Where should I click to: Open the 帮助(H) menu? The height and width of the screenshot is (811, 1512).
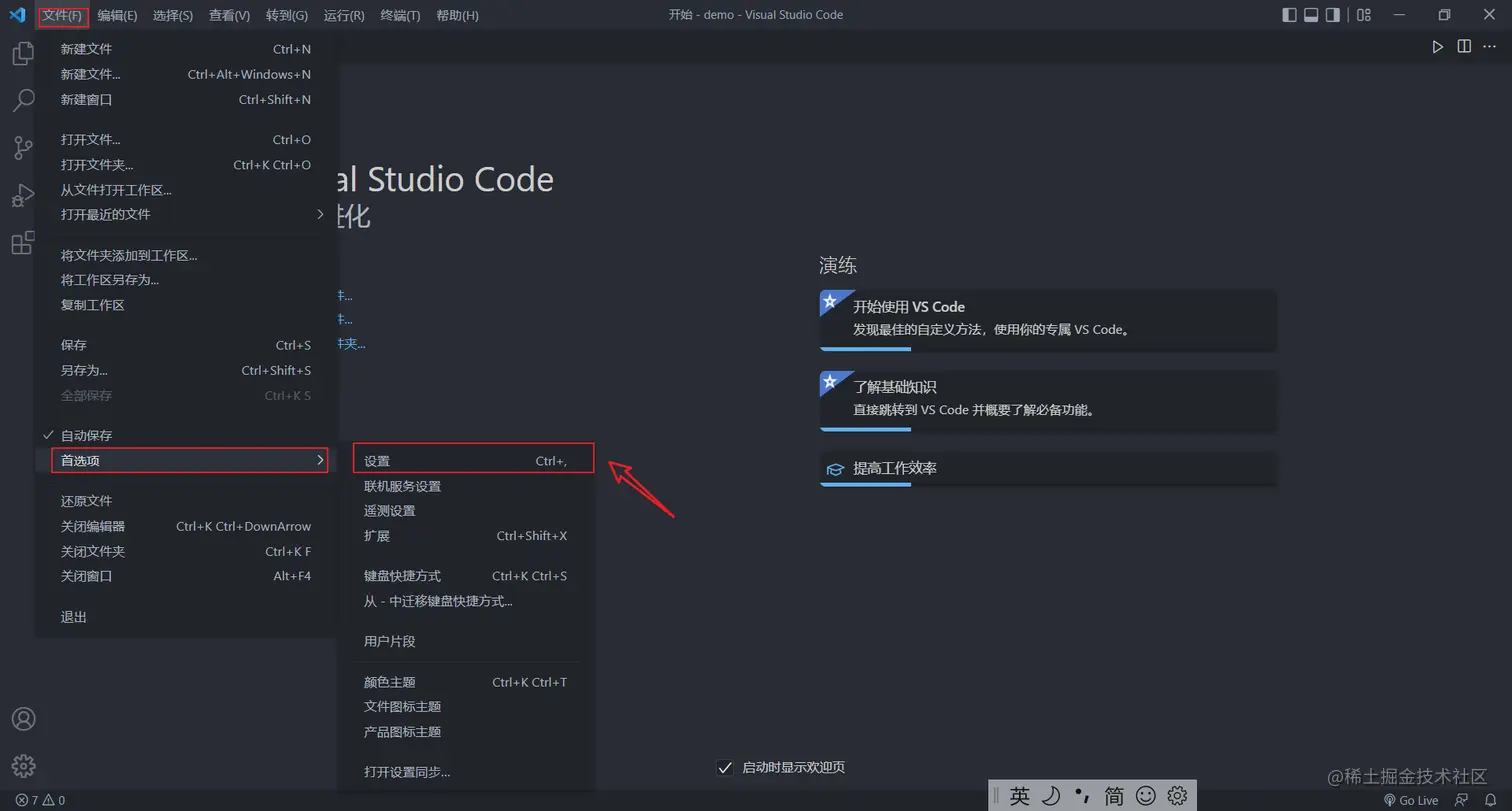[457, 15]
